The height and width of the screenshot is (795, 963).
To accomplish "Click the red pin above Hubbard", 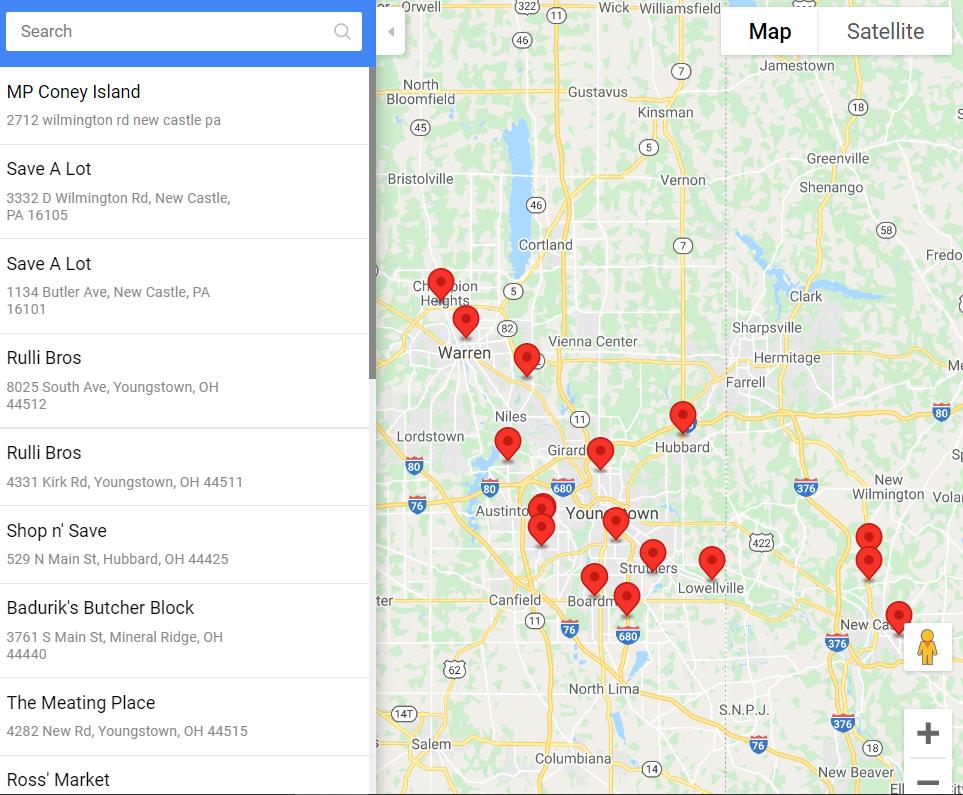I will coord(682,417).
